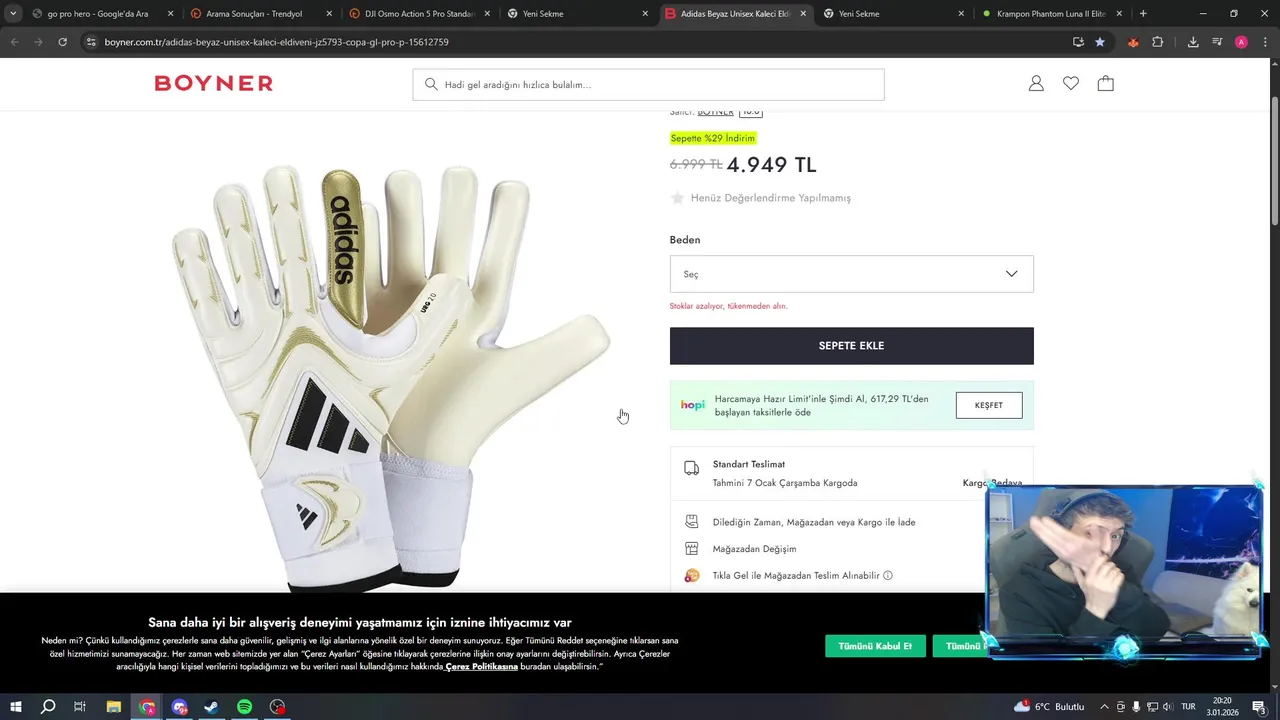Click the product search input field
The height and width of the screenshot is (720, 1280).
(648, 85)
